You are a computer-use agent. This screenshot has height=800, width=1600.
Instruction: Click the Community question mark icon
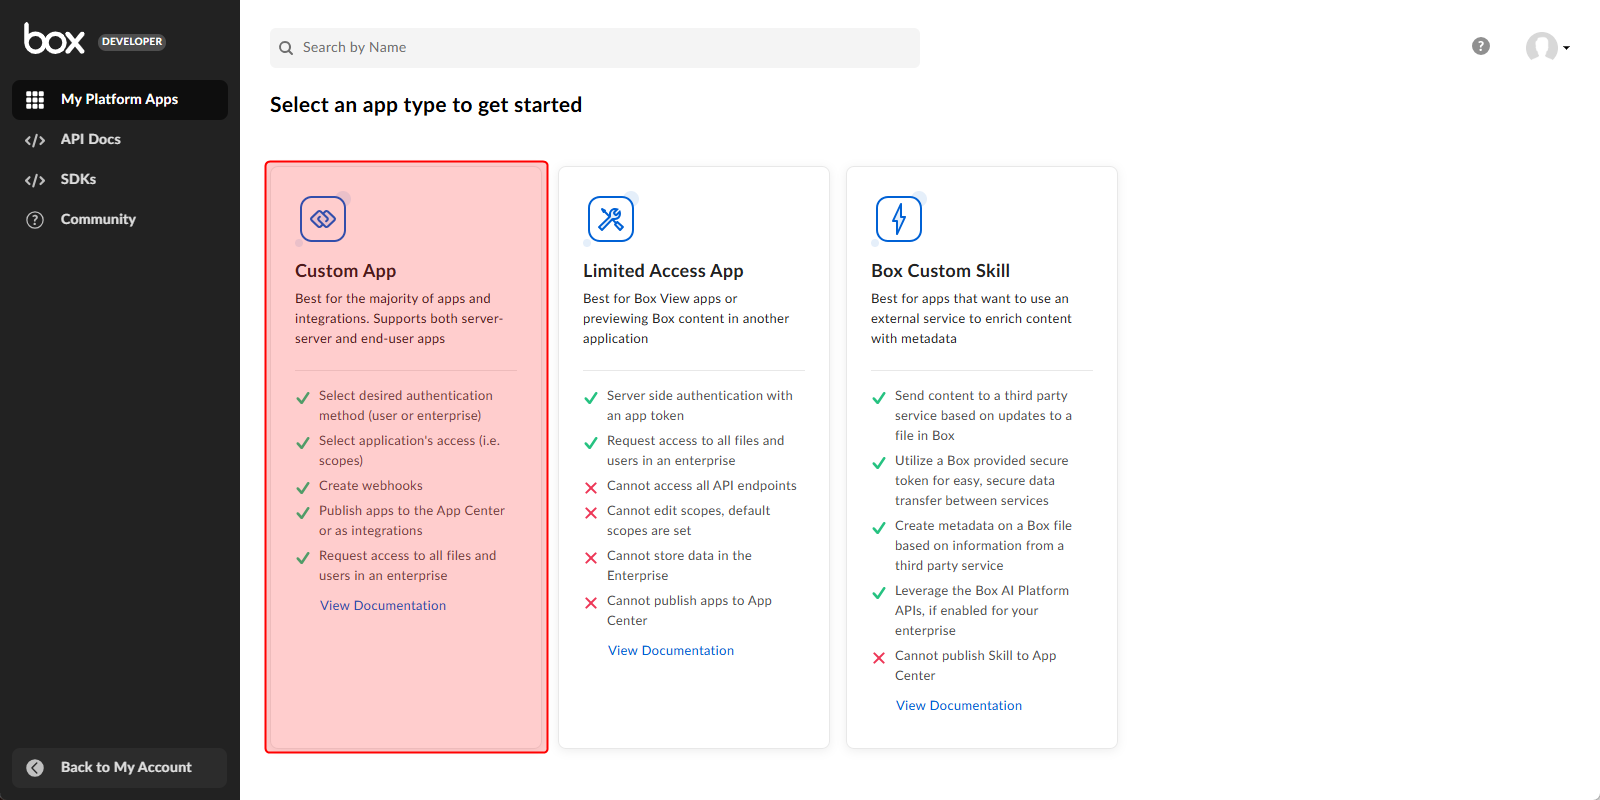[x=35, y=220]
